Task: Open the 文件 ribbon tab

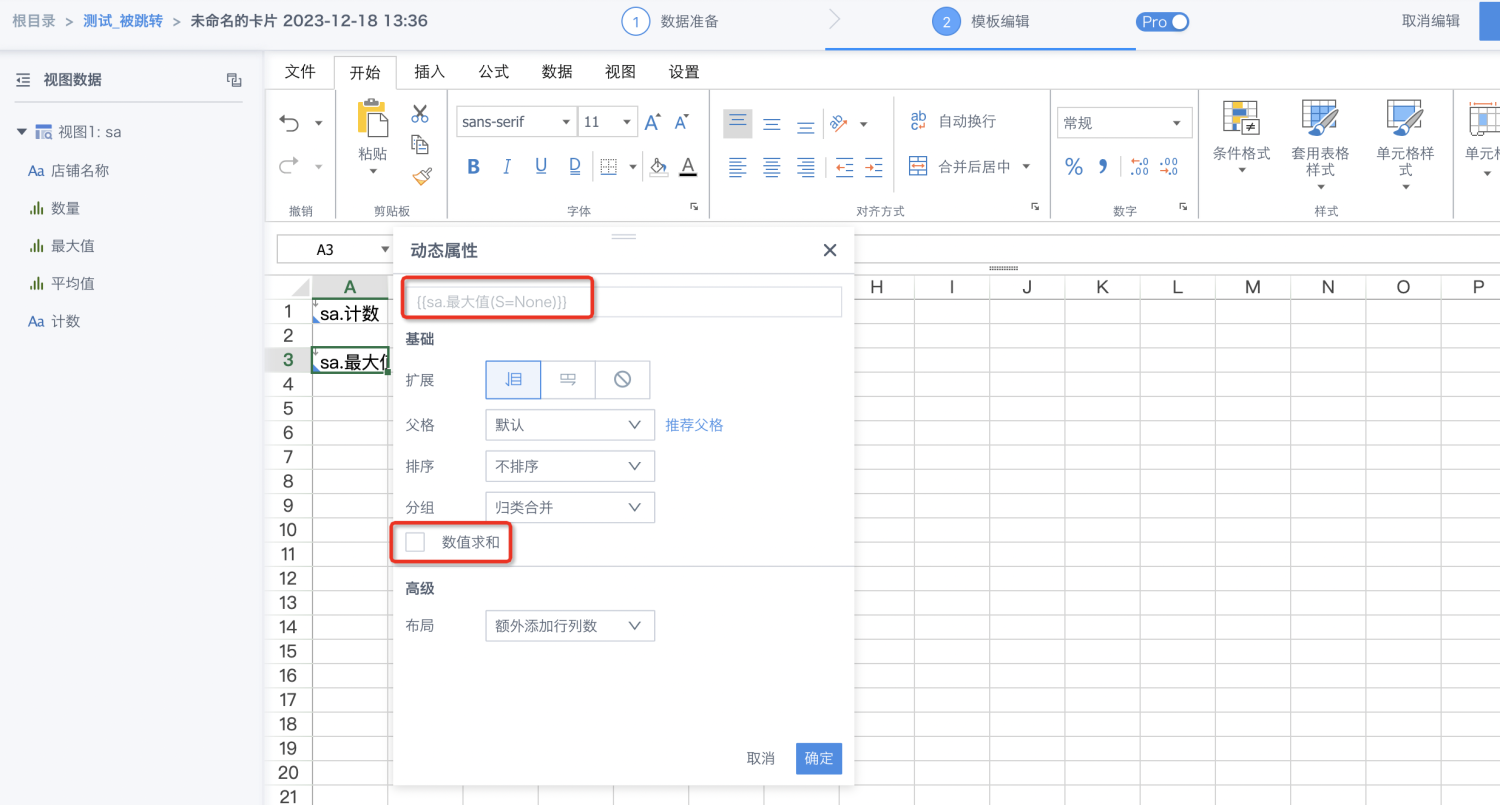Action: [x=300, y=72]
